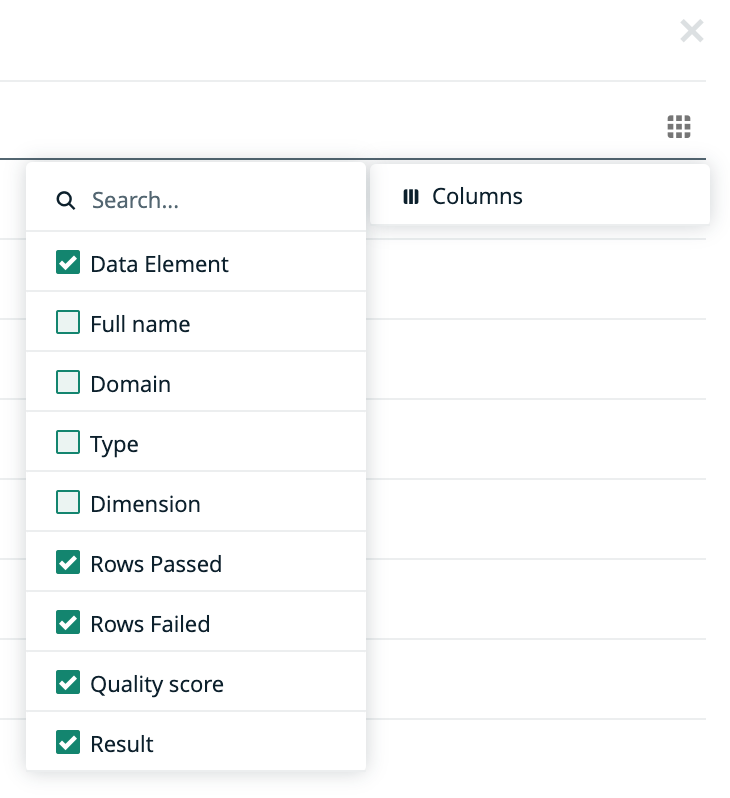Enable the Dimension column checkbox

tap(68, 503)
